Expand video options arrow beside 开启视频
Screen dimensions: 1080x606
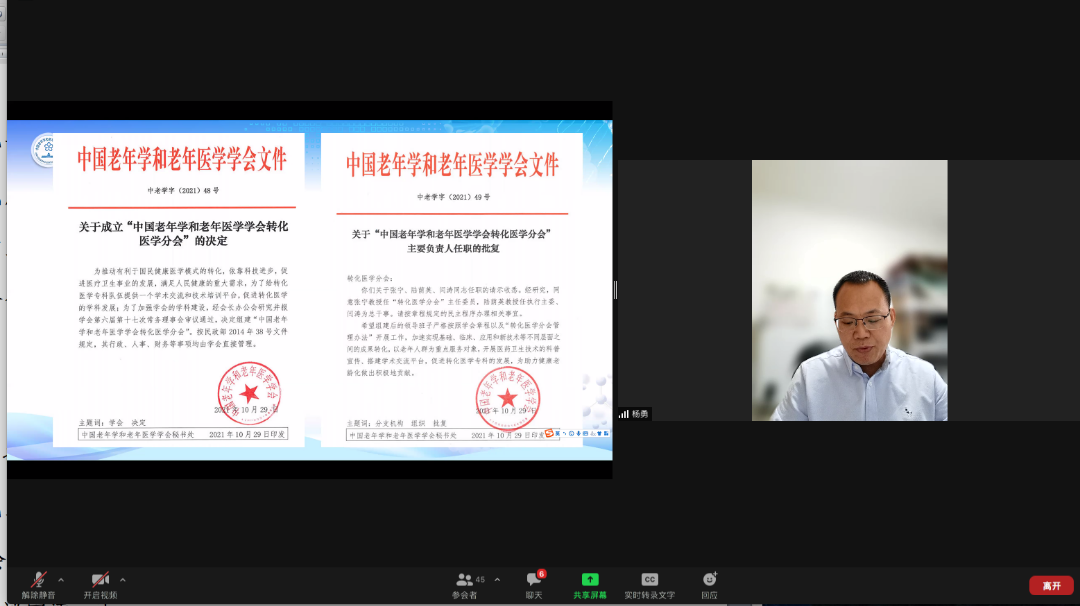click(x=123, y=580)
